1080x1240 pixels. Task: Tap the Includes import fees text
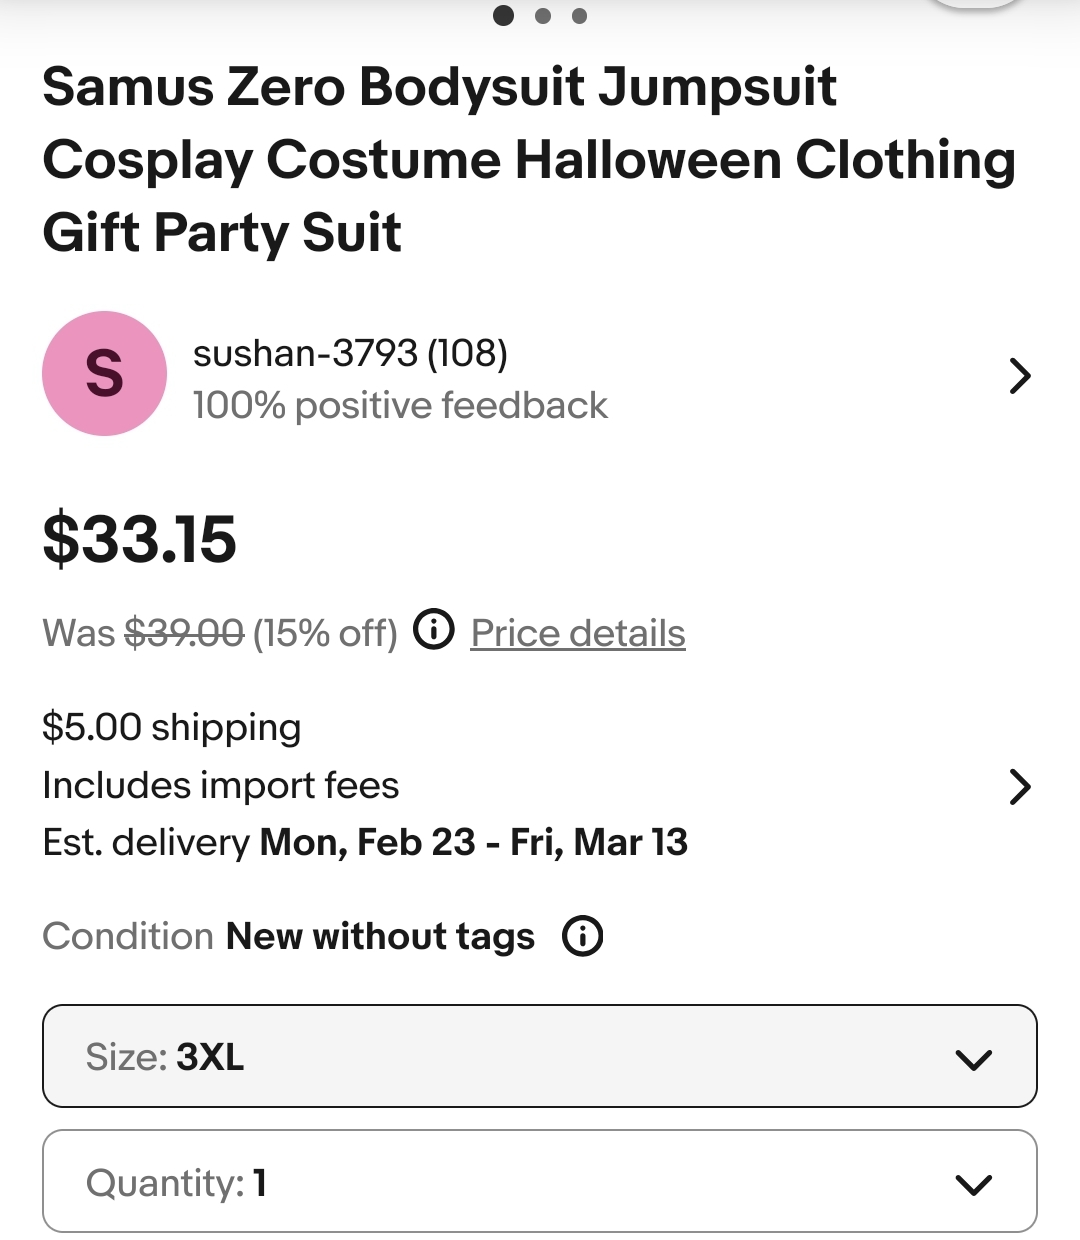221,786
